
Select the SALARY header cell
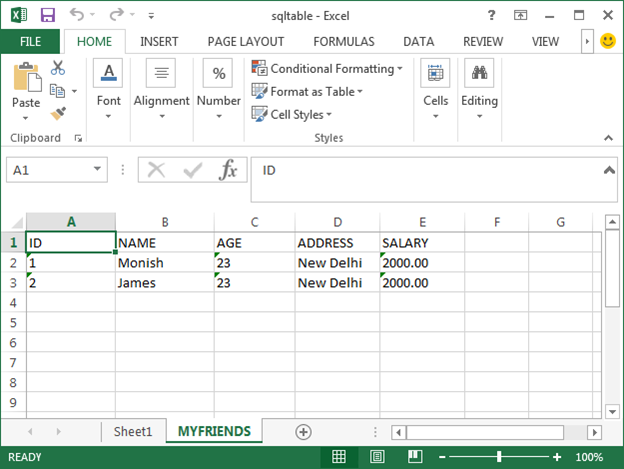[x=422, y=243]
